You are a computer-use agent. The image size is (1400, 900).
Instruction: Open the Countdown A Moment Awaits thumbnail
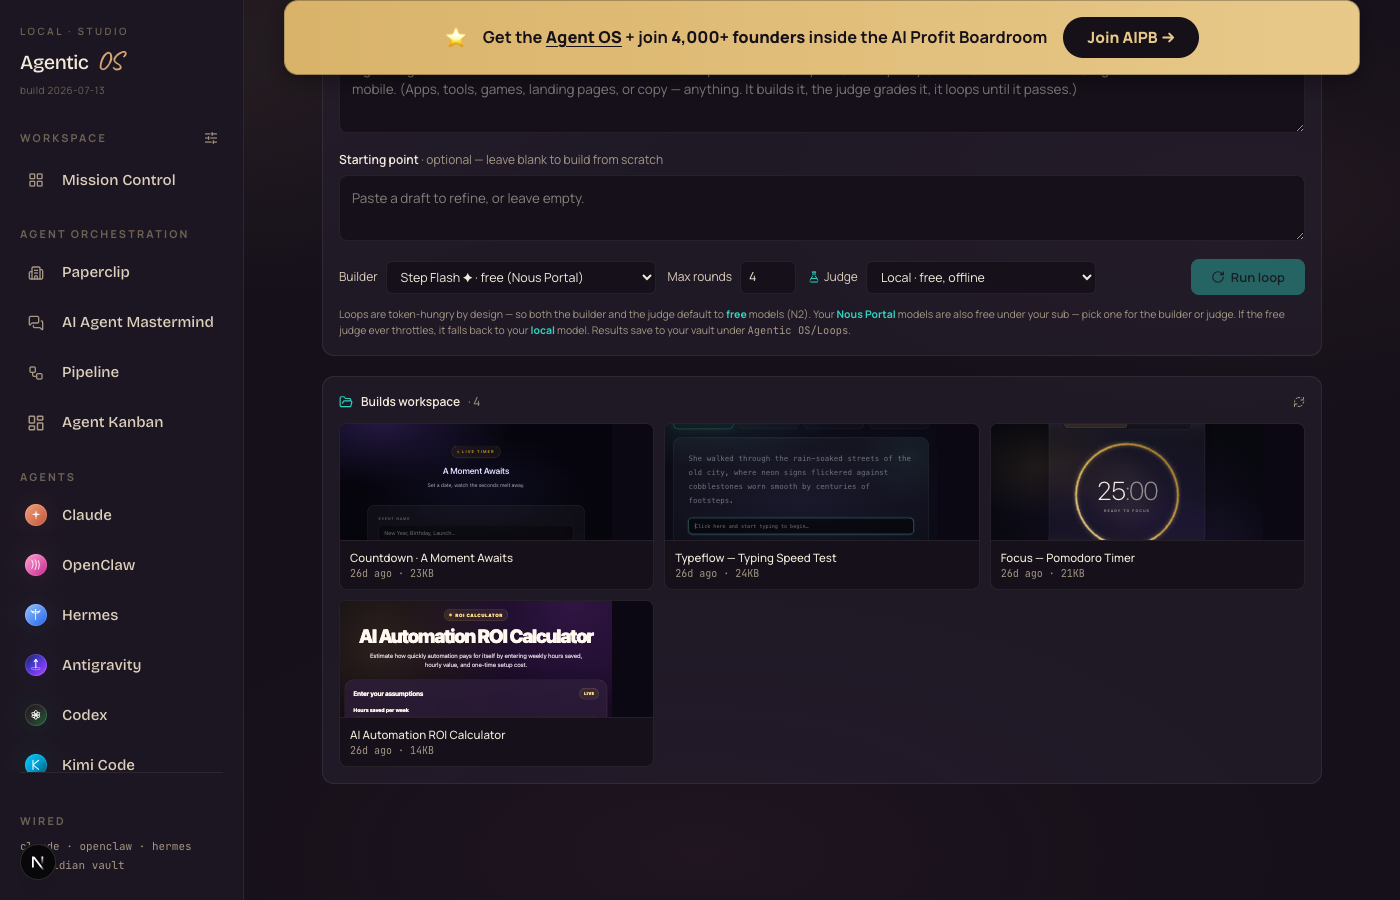(x=496, y=482)
